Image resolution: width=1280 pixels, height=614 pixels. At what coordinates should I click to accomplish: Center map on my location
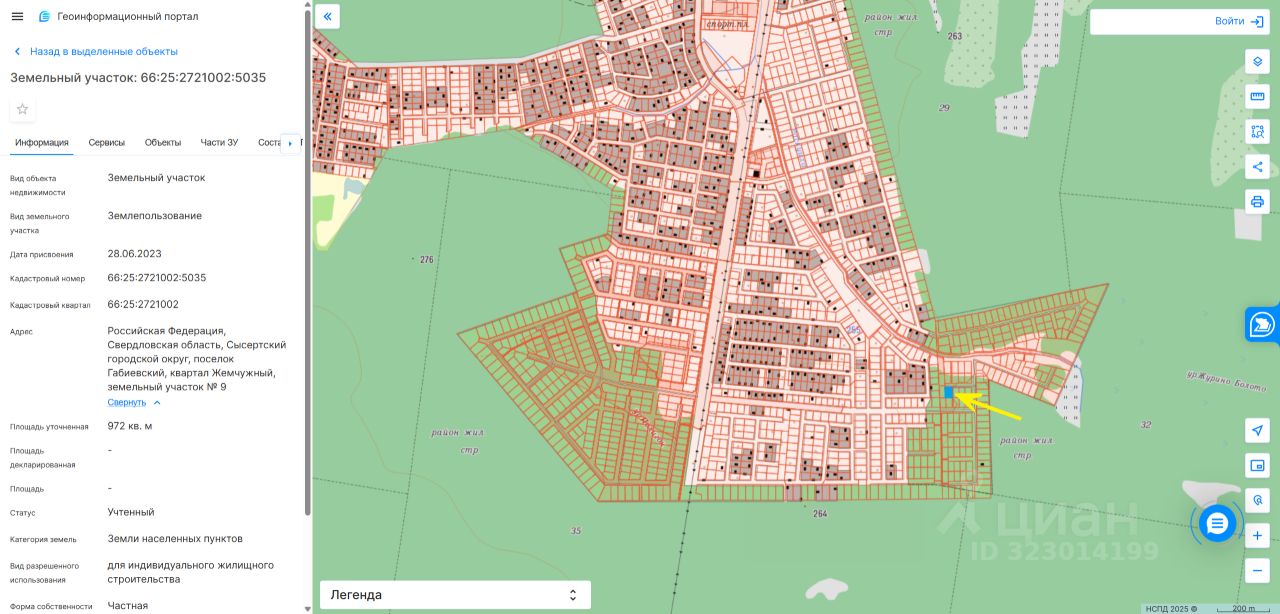(1257, 430)
